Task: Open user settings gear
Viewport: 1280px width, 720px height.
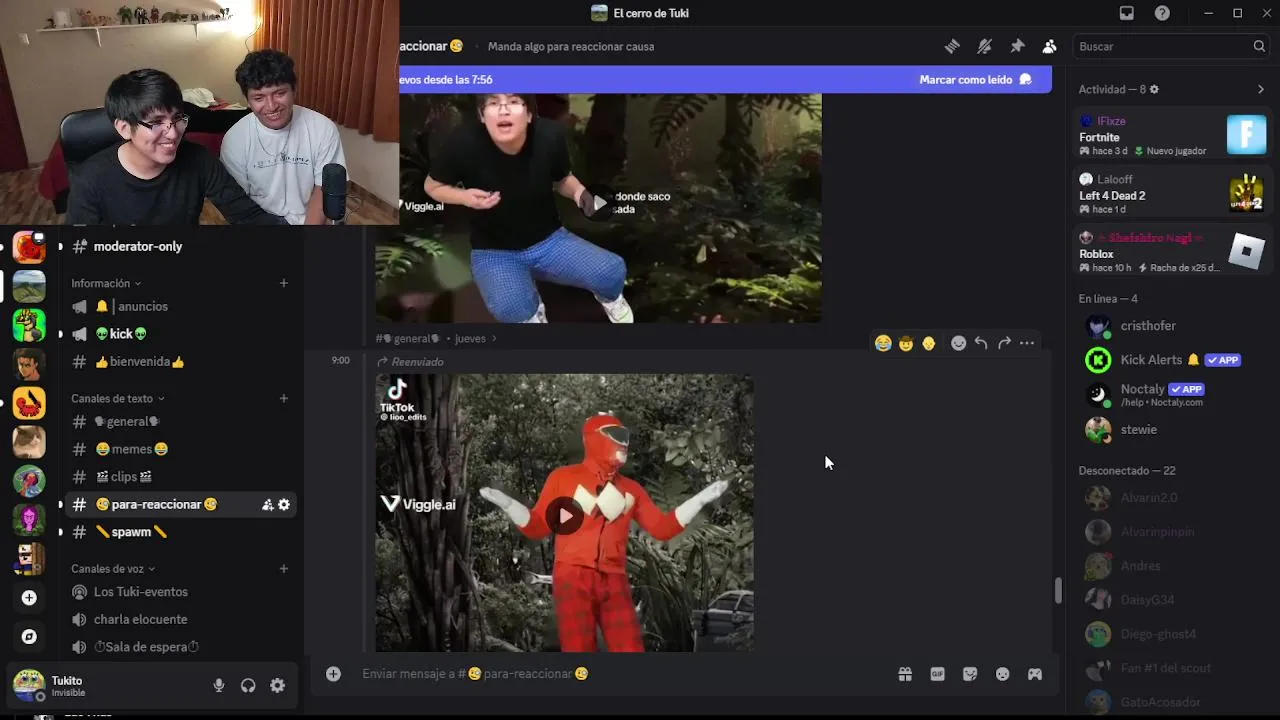Action: [x=277, y=685]
